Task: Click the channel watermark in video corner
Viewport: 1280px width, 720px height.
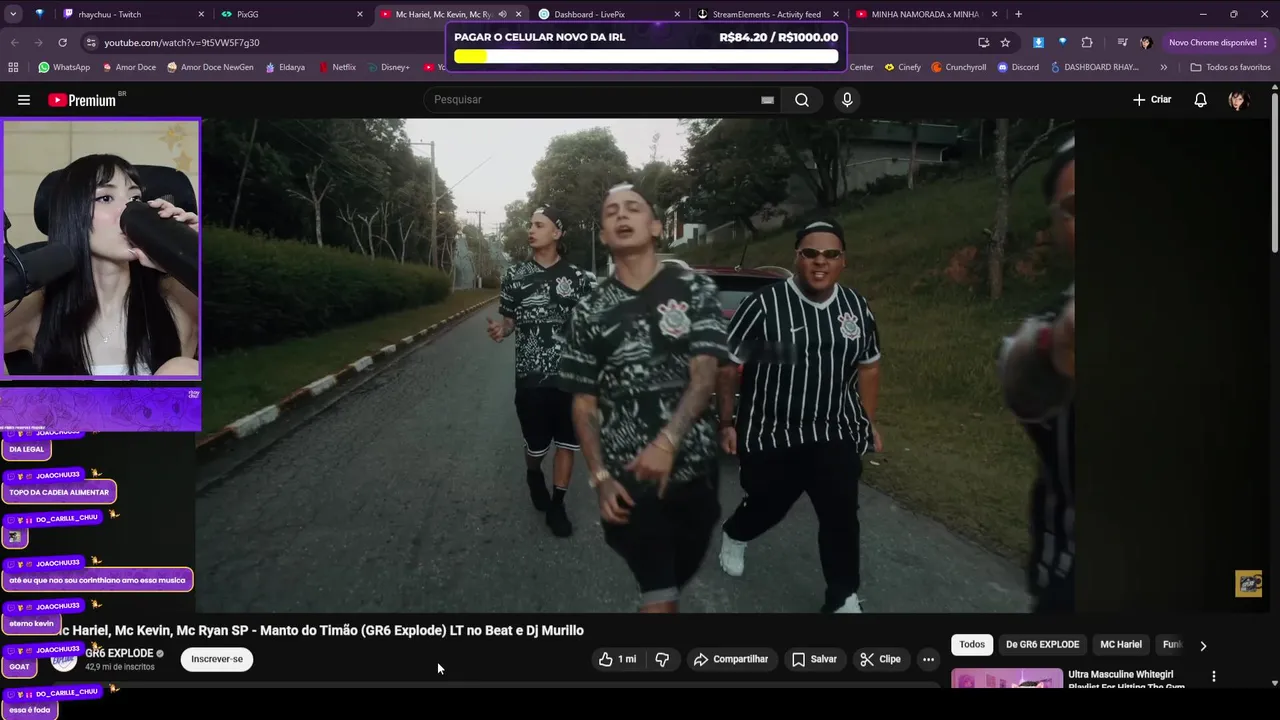Action: (x=1249, y=583)
